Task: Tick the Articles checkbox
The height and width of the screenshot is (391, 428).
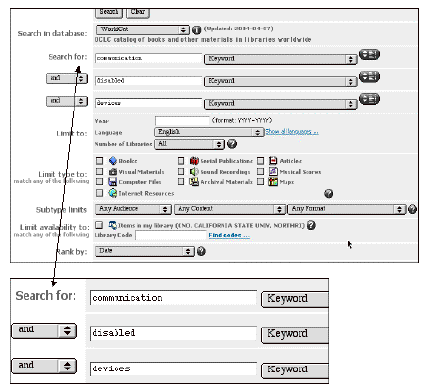Action: [261, 161]
